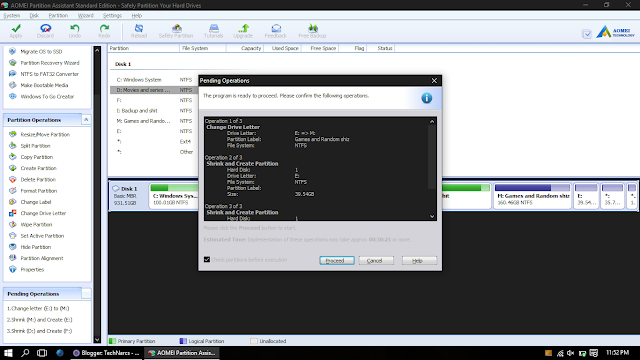
Task: Click the Apply checkmark toolbar icon
Action: [16, 31]
